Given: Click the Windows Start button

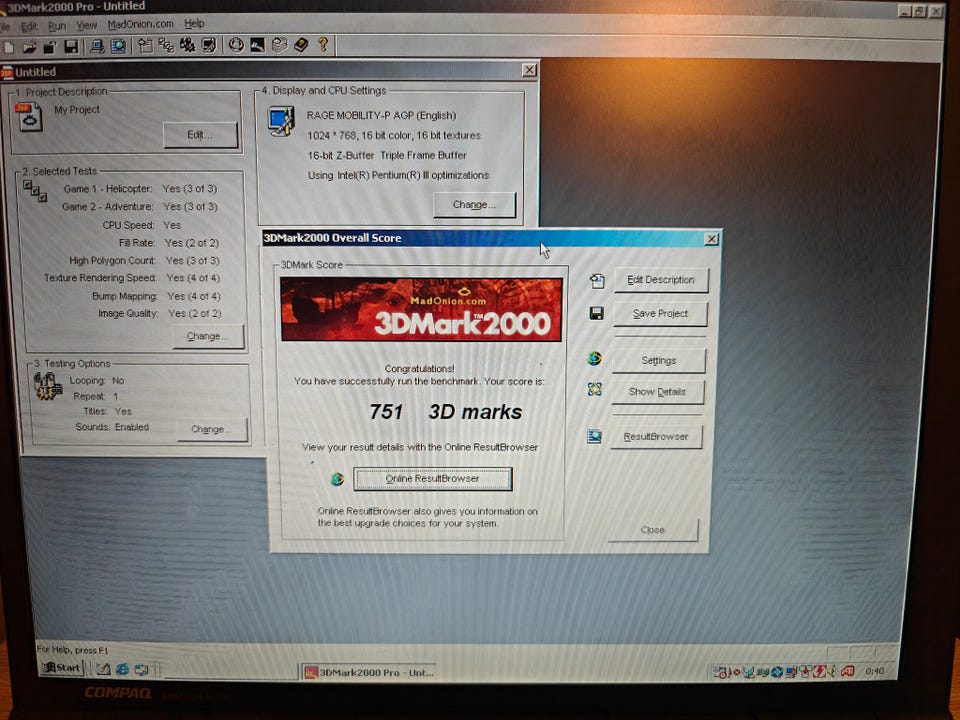Looking at the screenshot, I should coord(62,667).
